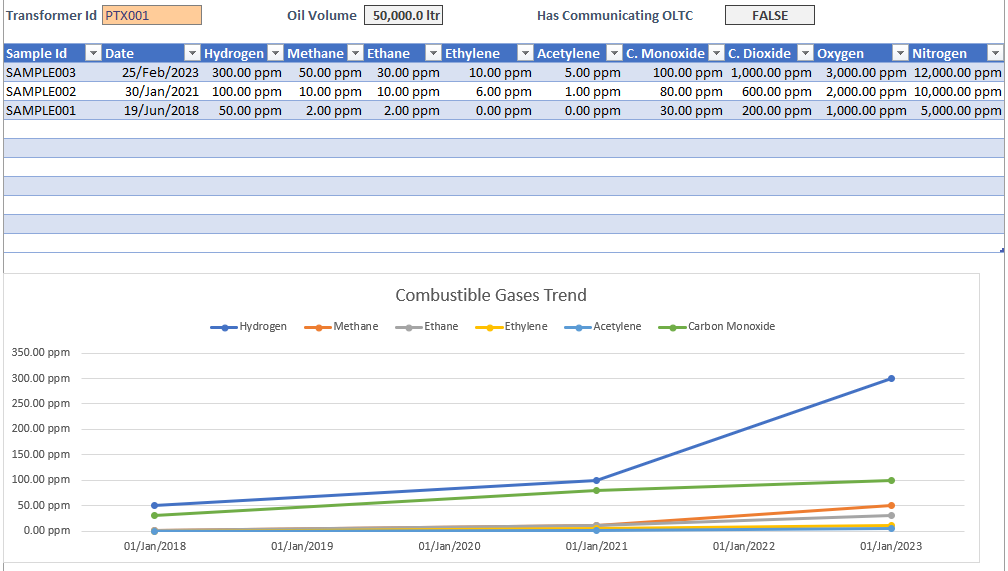Open the C. Monoxide filter dropdown
This screenshot has height=571, width=1008.
pyautogui.click(x=715, y=54)
